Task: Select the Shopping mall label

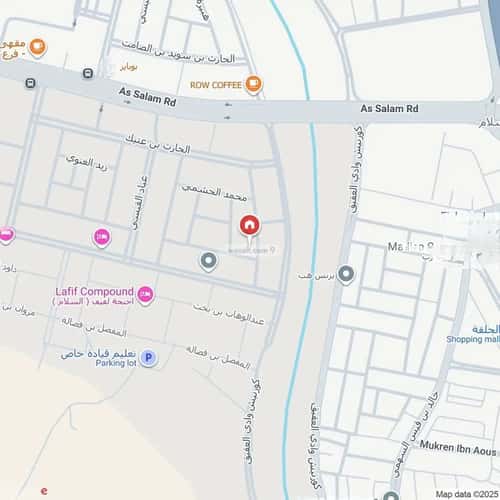Action: tap(473, 339)
